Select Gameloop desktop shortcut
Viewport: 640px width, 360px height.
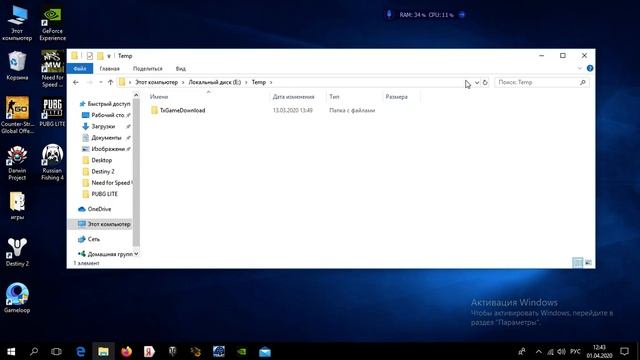(17, 298)
